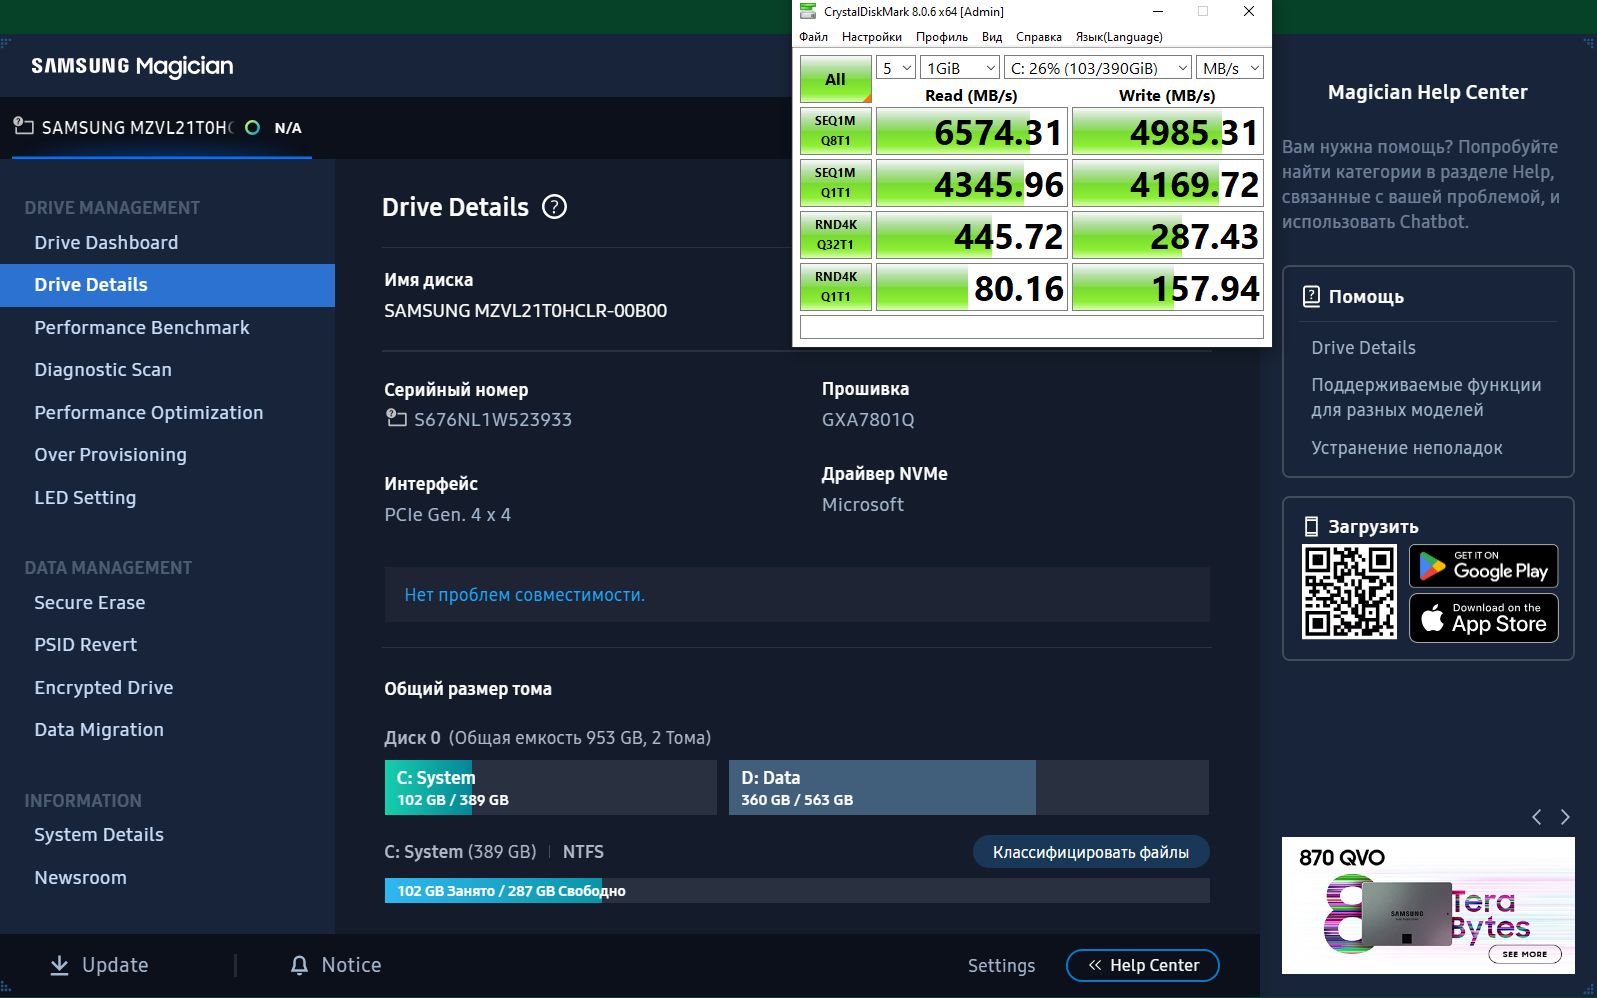Run the RND4K Q32T1 test
The image size is (1597, 998).
[836, 235]
